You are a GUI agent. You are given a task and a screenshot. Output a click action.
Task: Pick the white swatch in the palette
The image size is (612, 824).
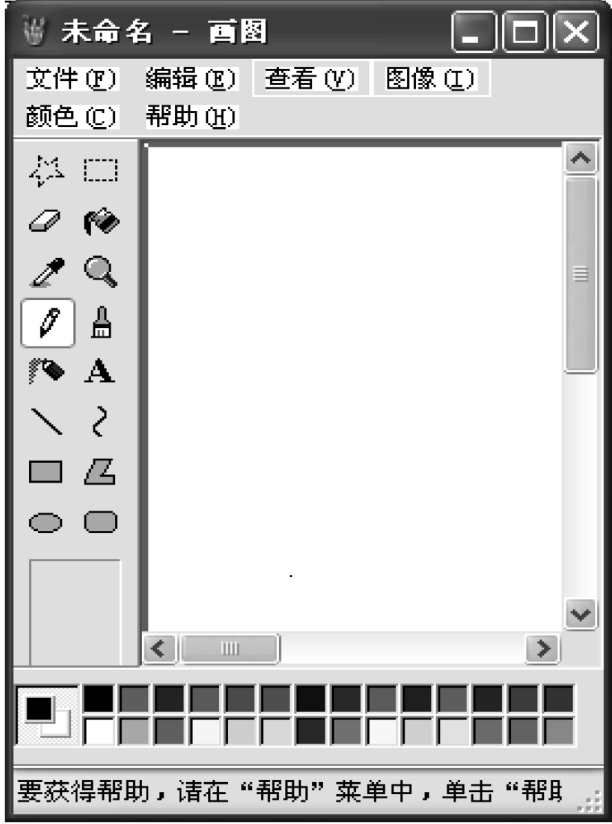(98, 732)
